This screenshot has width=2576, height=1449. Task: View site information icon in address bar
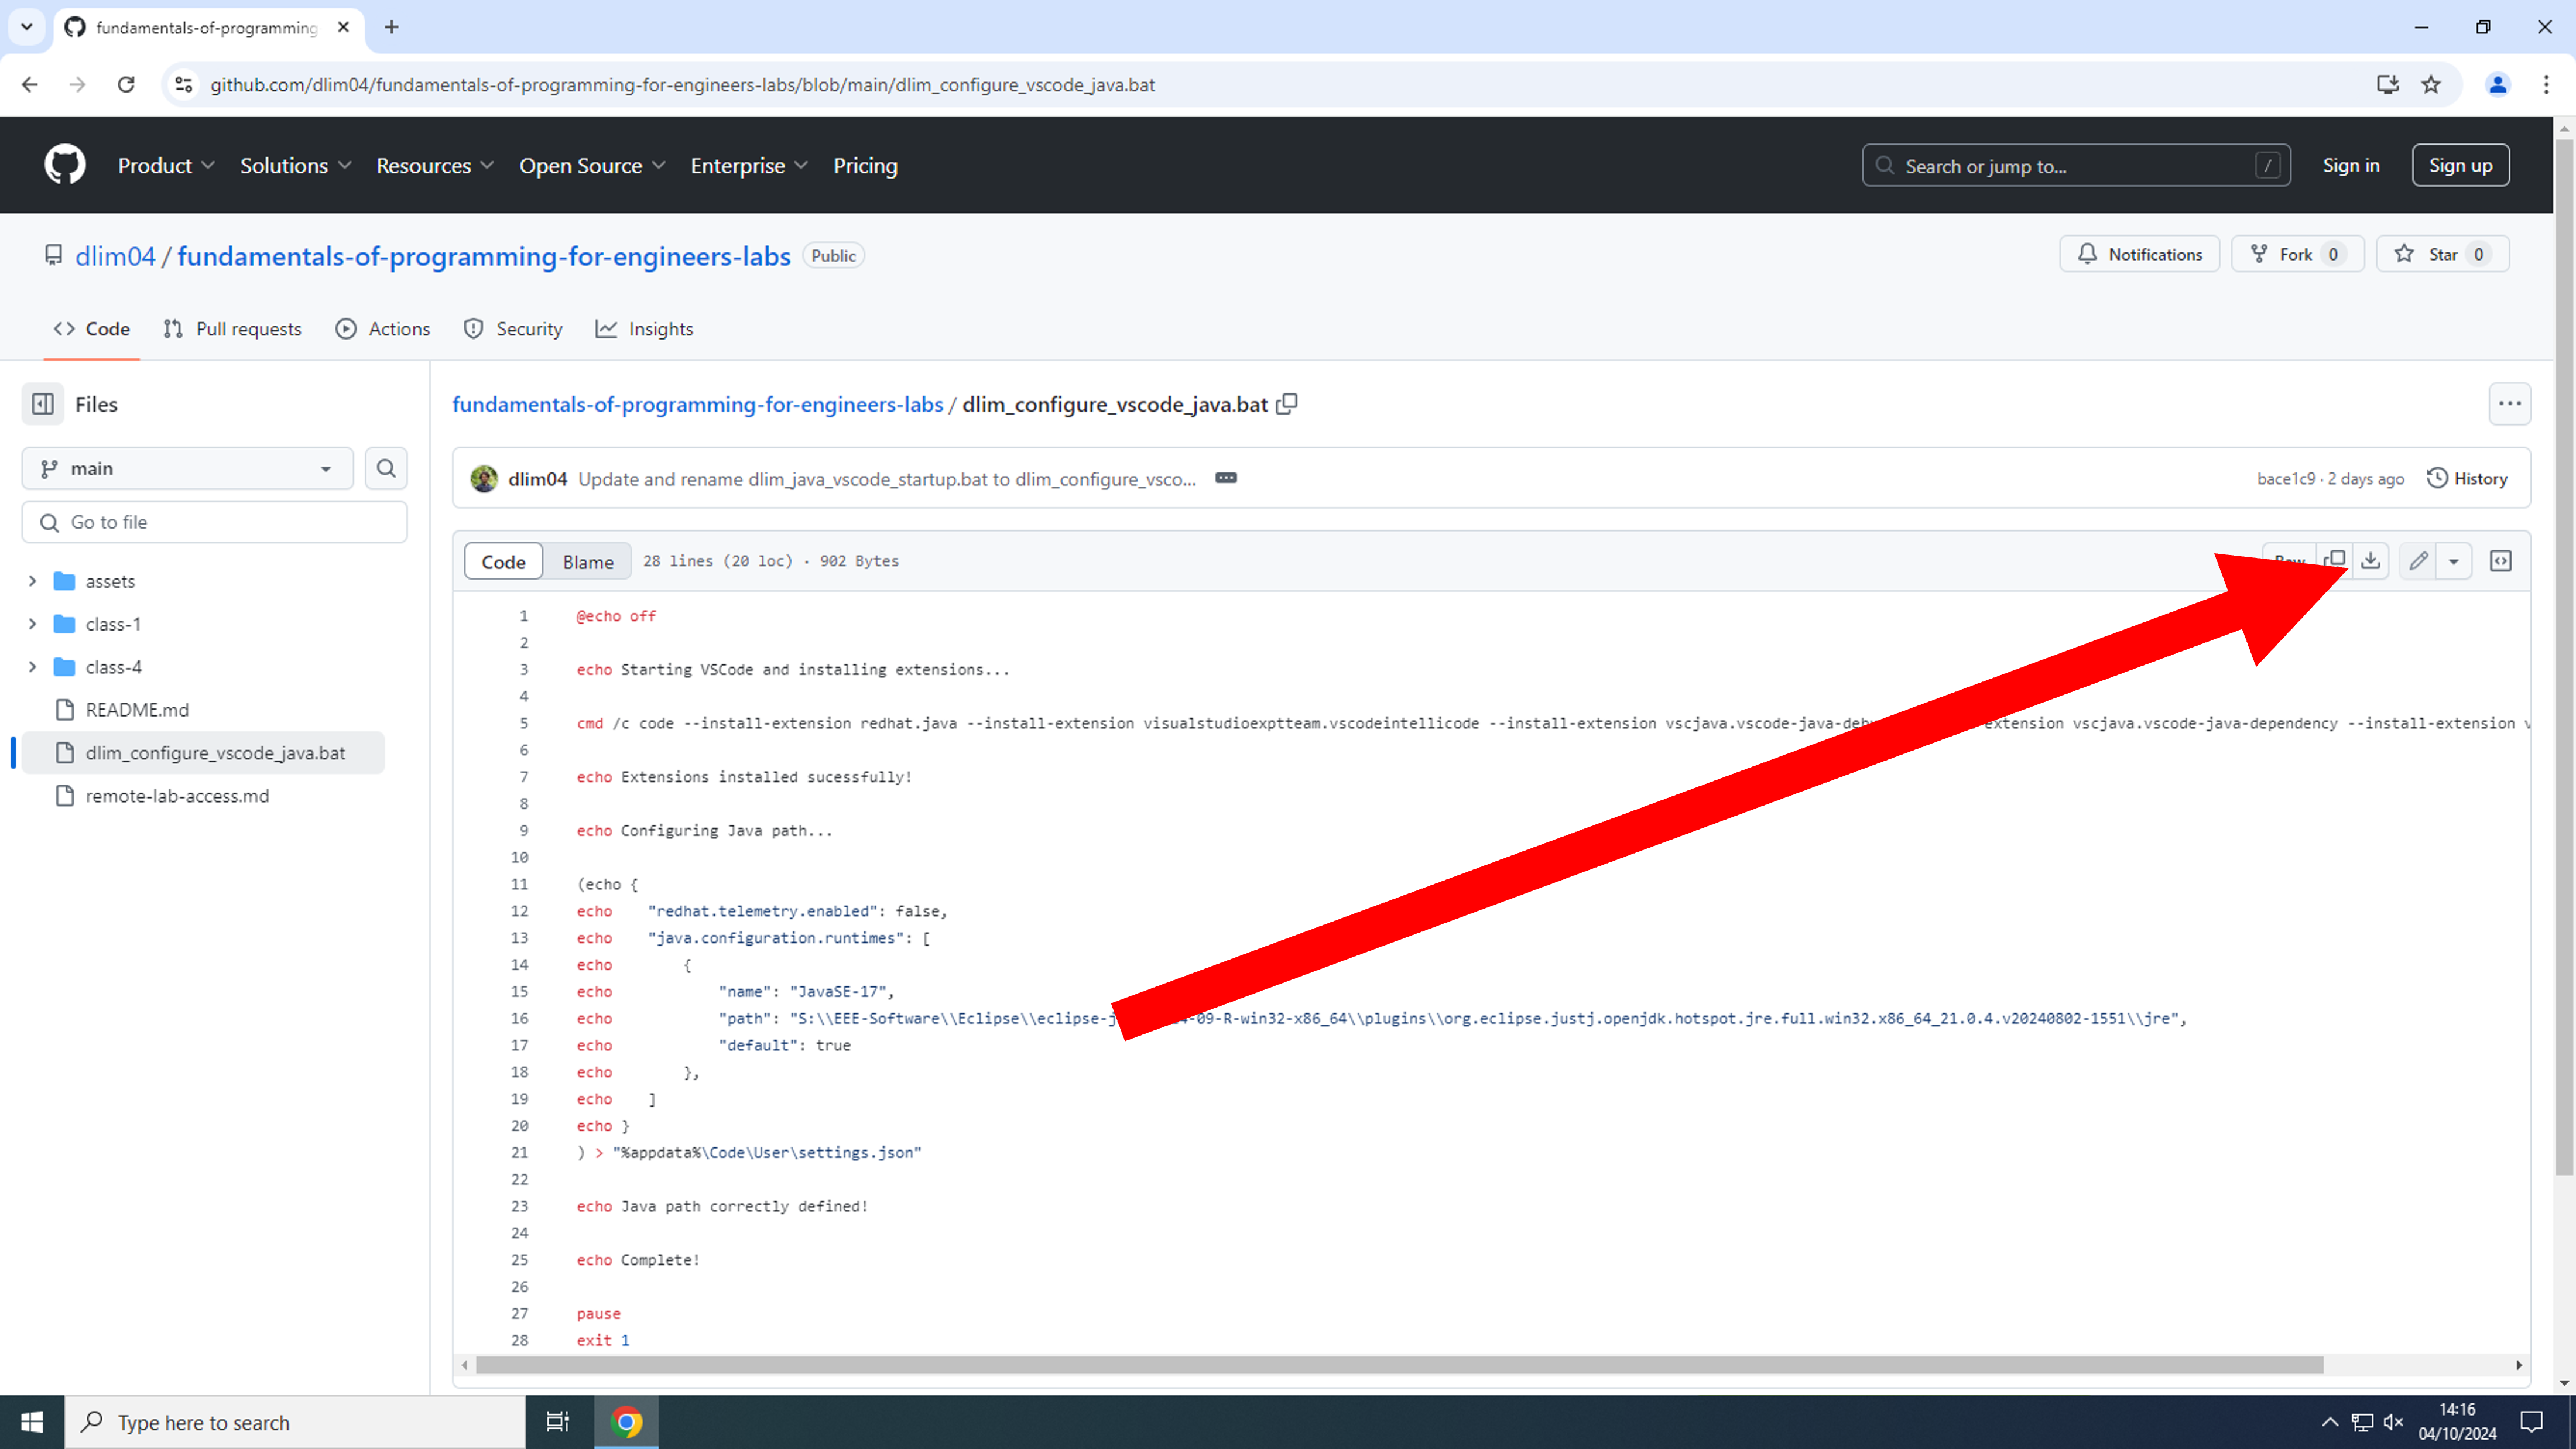click(x=184, y=85)
